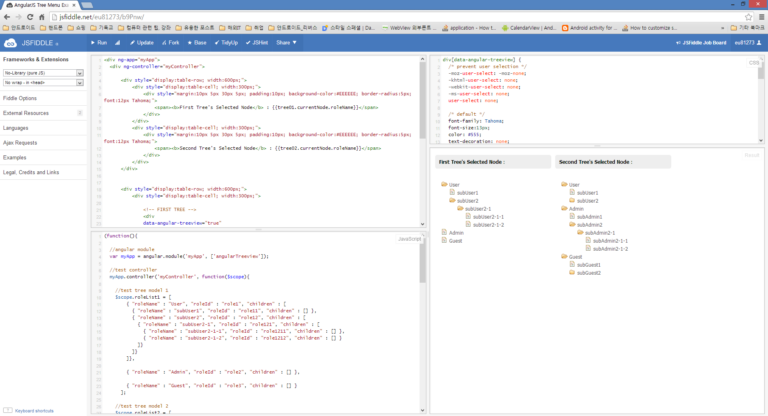Screen dimensions: 768x416
Task: Open the 'No wrap - in <head>' dropdown
Action: 44,83
